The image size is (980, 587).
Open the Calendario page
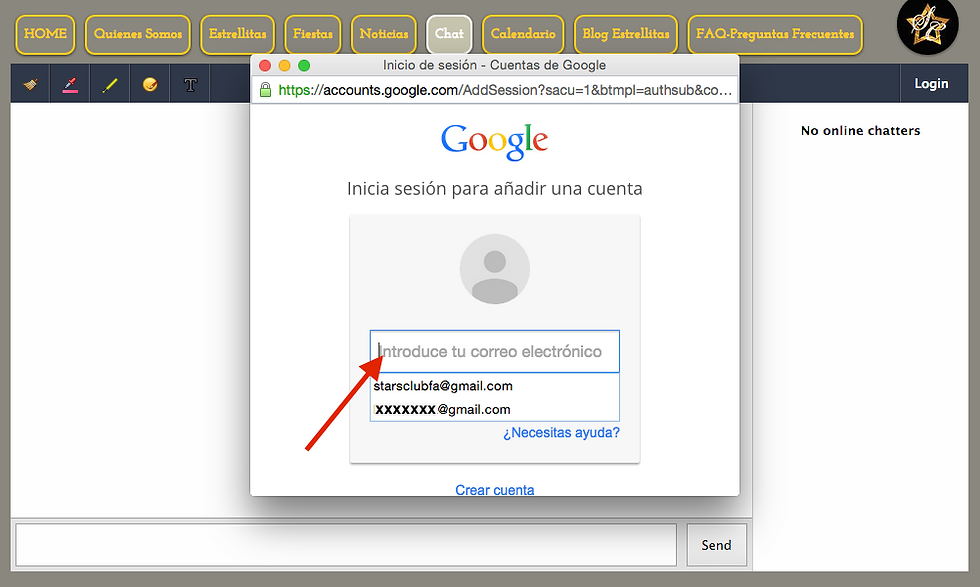(x=523, y=34)
